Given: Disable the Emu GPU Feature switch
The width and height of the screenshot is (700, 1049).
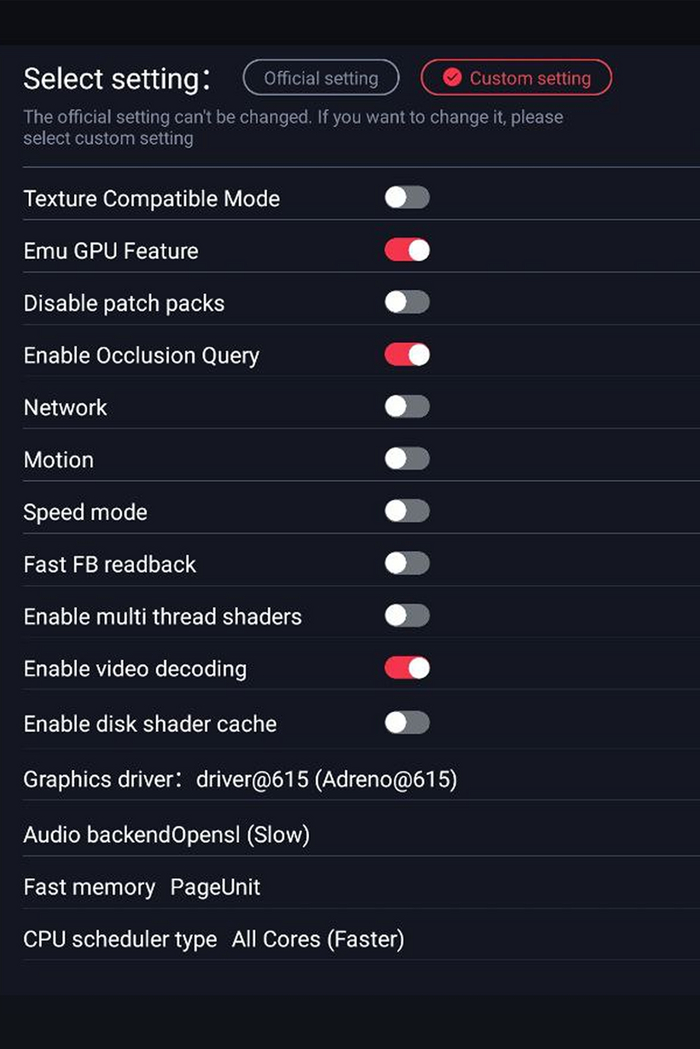Looking at the screenshot, I should (406, 249).
